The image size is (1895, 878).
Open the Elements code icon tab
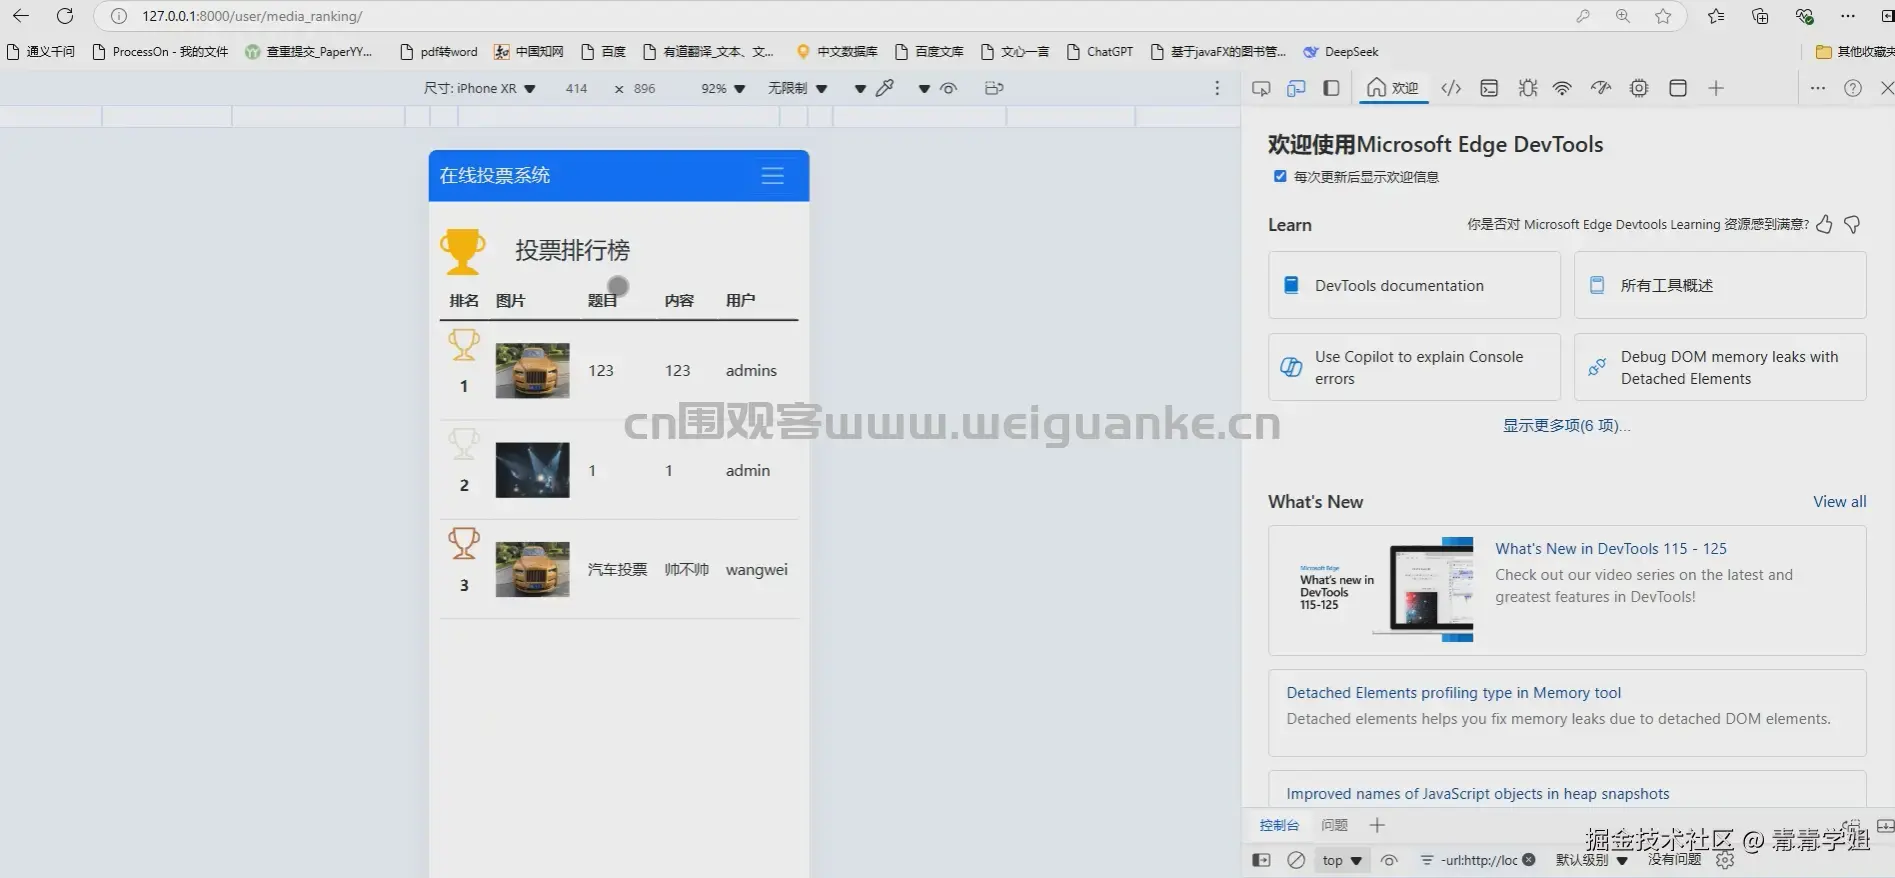tap(1451, 88)
